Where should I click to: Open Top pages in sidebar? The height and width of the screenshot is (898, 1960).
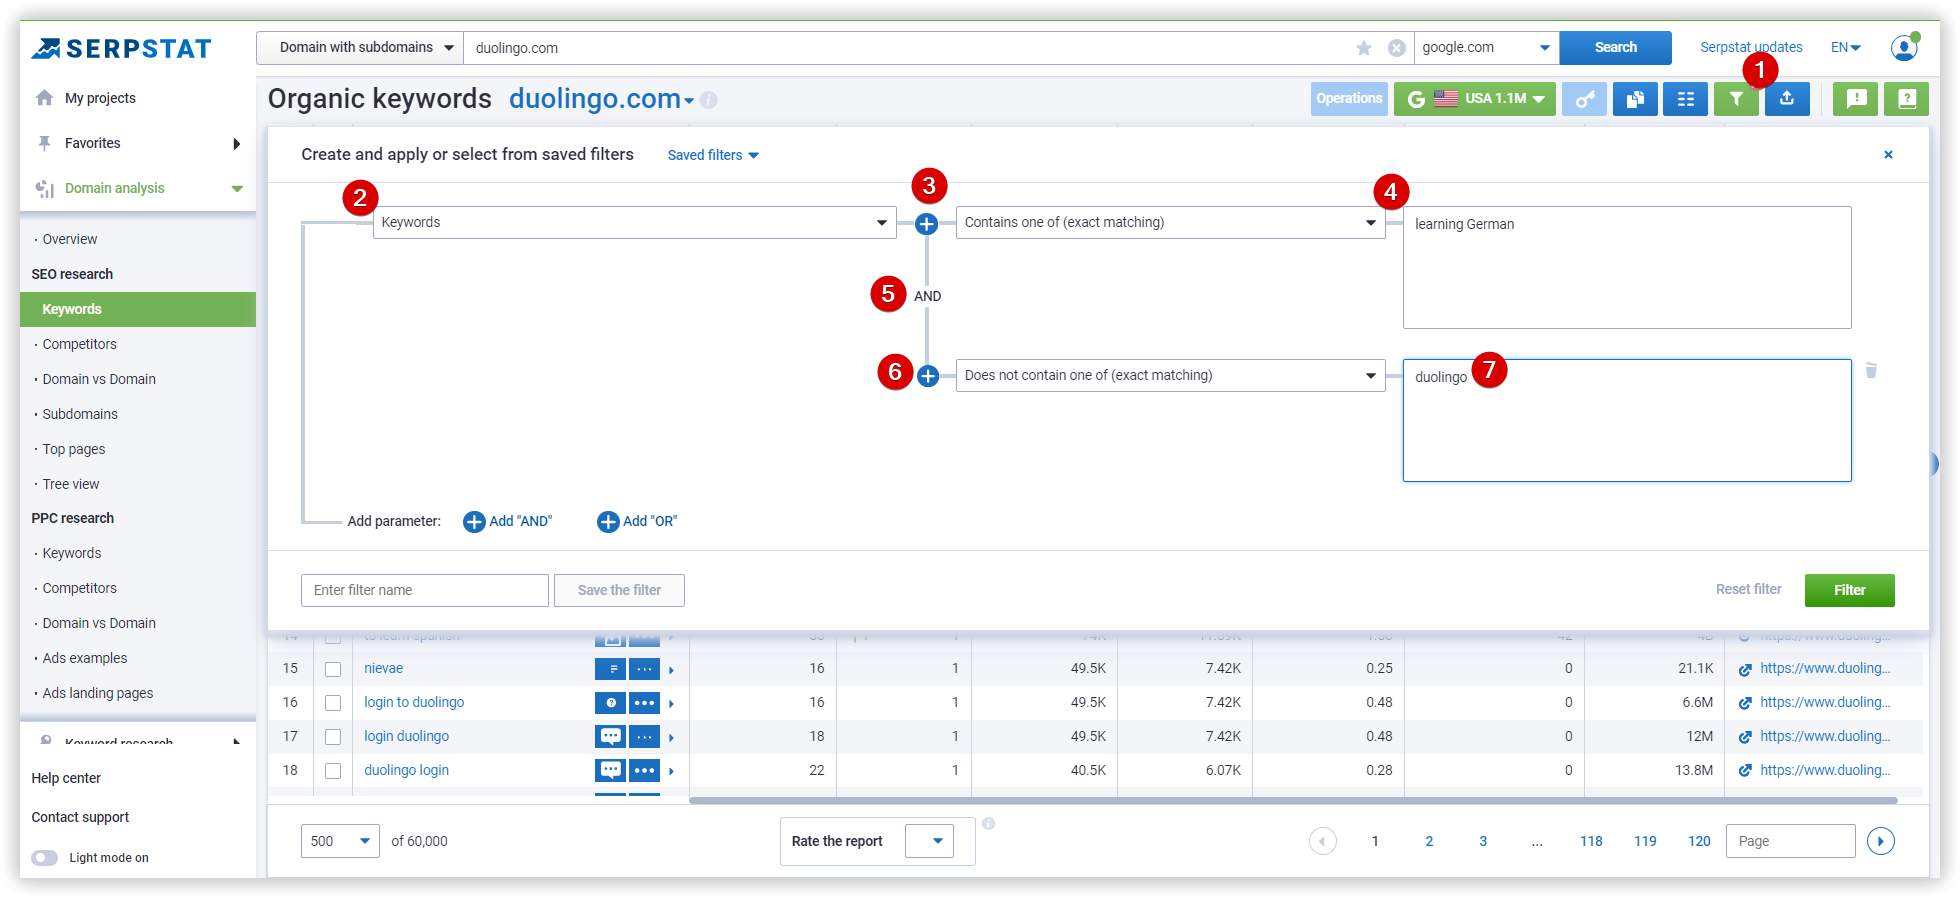coord(74,449)
